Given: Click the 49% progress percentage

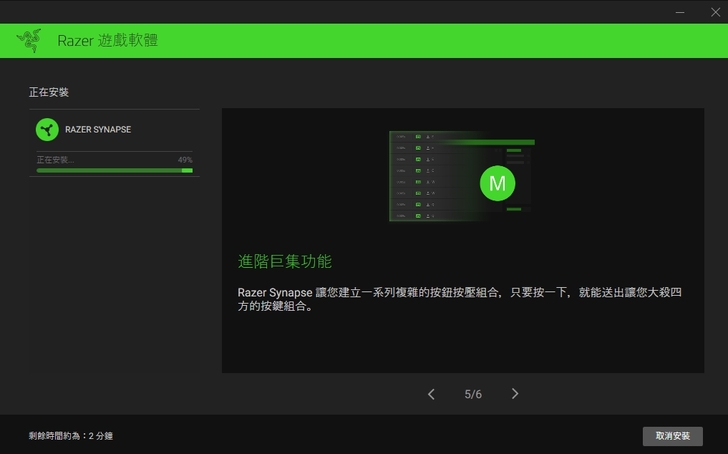Looking at the screenshot, I should (185, 160).
